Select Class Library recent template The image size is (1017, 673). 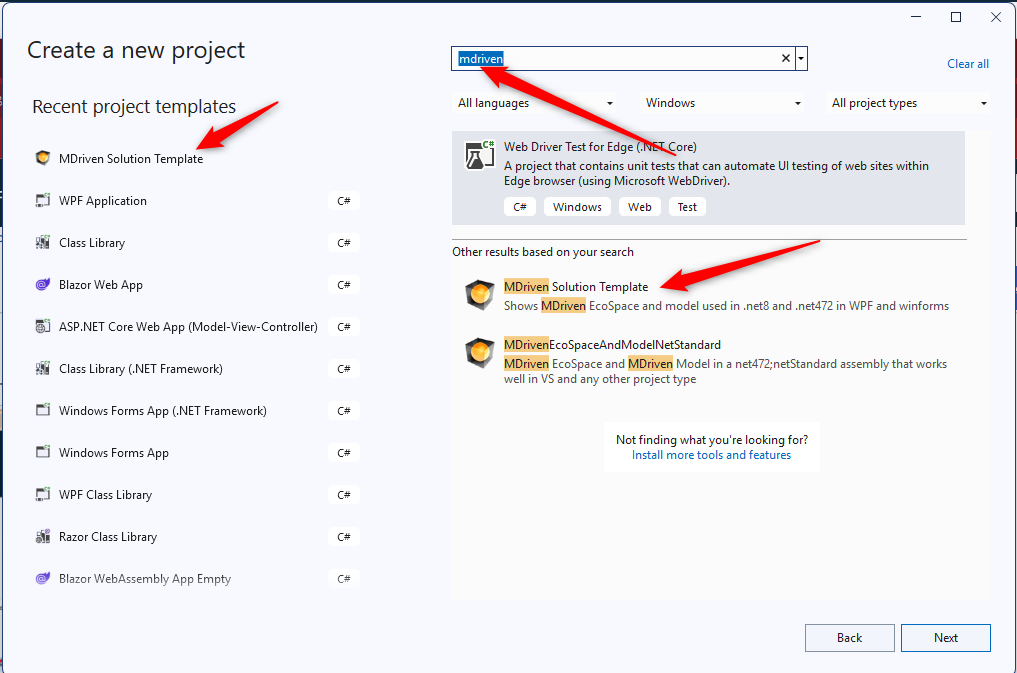tap(92, 243)
